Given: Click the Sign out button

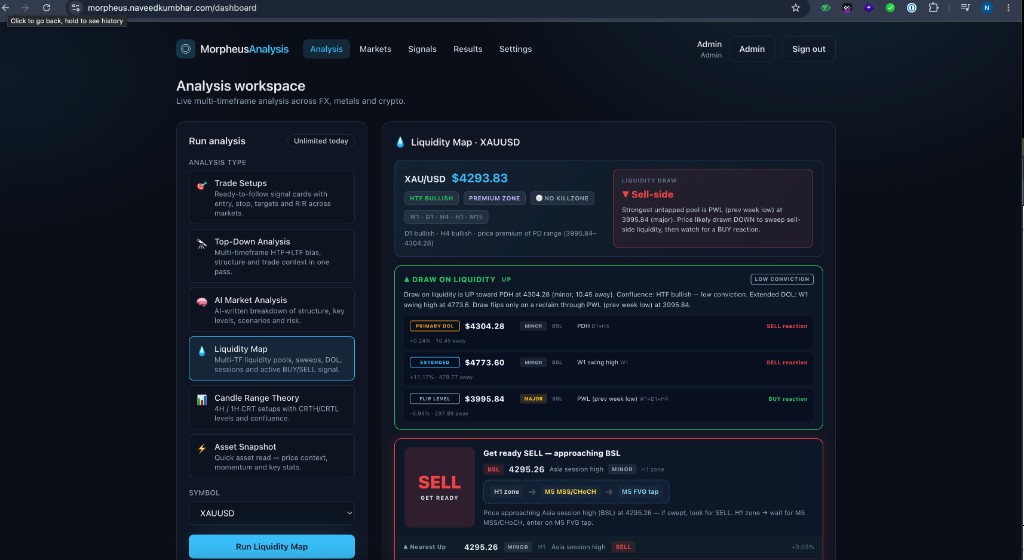Looking at the screenshot, I should click(808, 49).
